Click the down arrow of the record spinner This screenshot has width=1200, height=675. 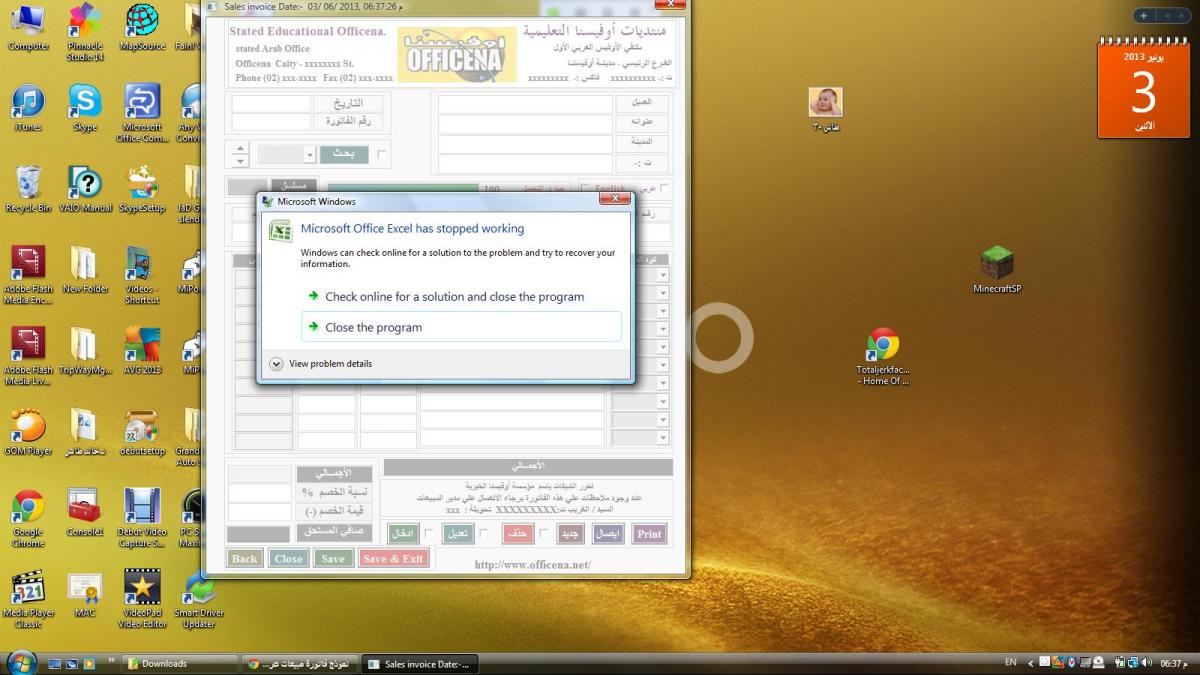point(239,161)
